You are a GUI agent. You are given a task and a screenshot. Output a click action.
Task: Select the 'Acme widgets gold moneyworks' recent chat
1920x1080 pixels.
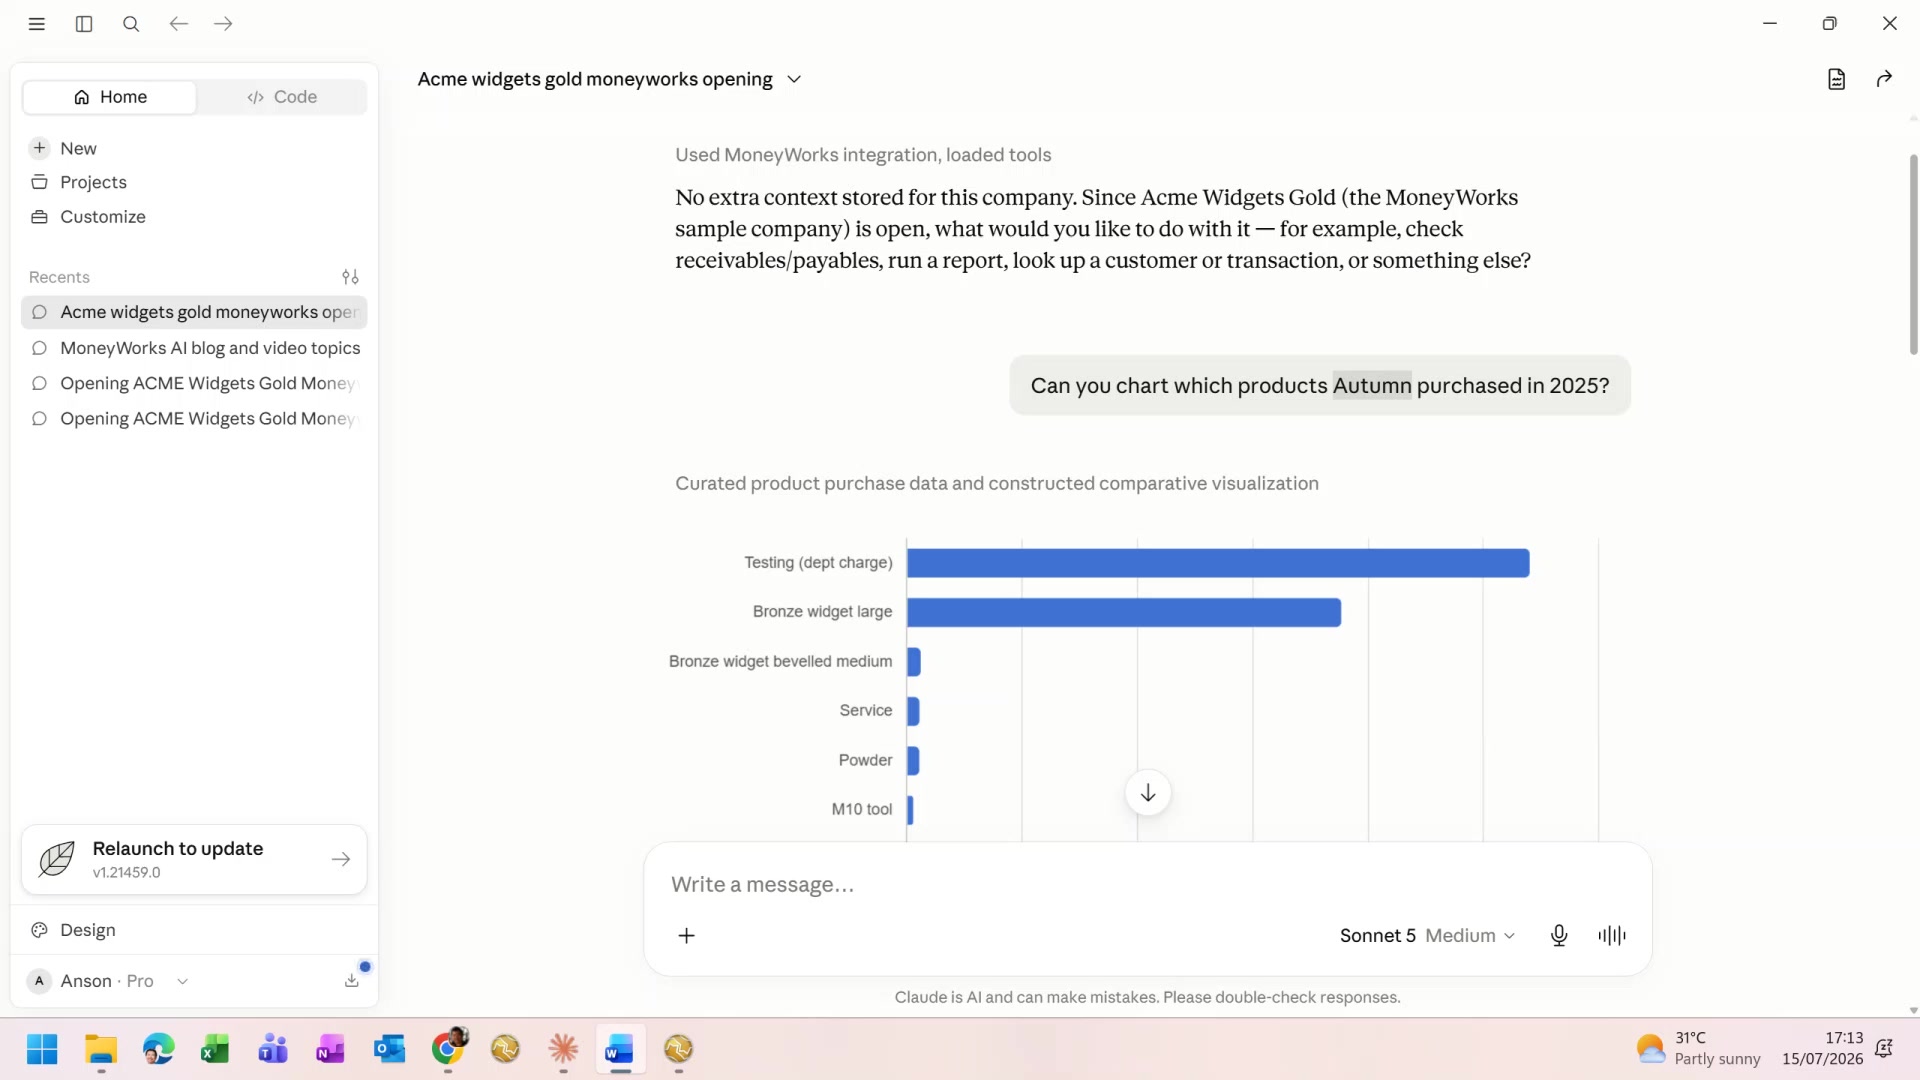194,312
